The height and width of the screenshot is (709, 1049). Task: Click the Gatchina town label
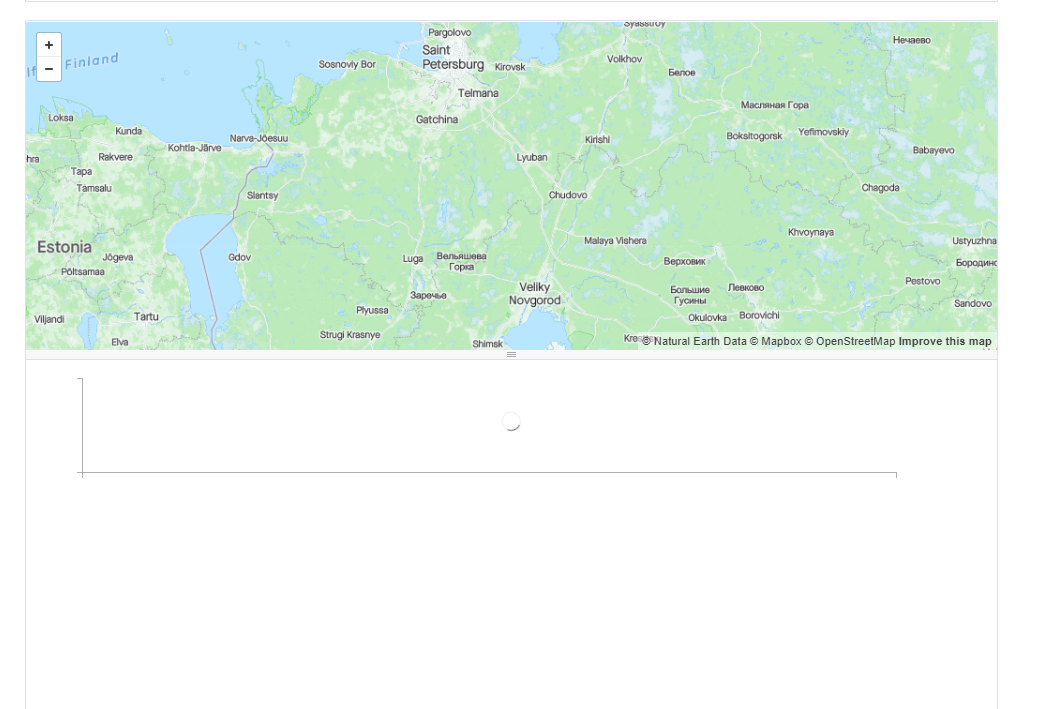[x=437, y=119]
